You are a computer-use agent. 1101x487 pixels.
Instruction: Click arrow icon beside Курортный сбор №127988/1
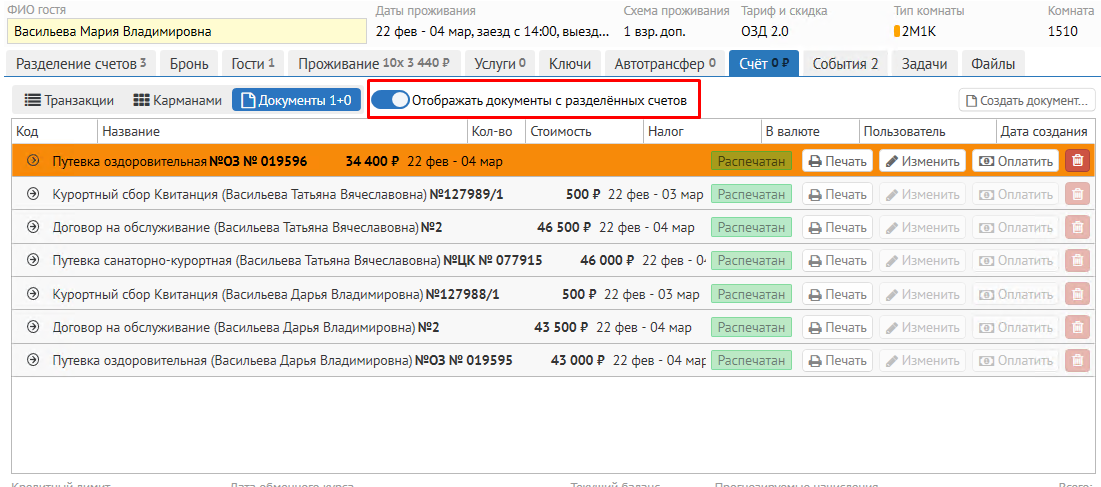point(32,295)
